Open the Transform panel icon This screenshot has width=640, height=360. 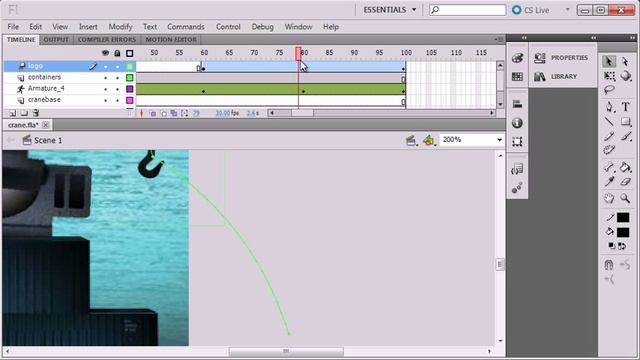517,142
